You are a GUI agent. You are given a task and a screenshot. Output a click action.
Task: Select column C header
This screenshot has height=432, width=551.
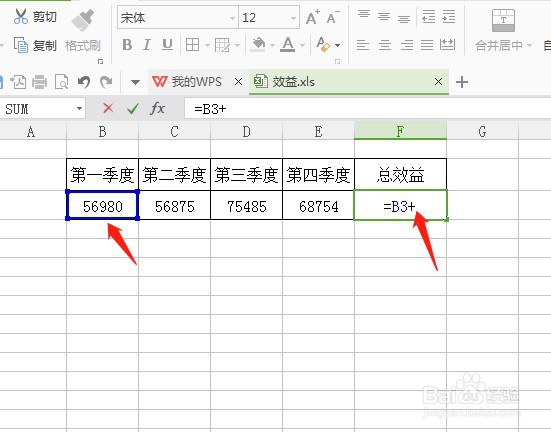tap(174, 132)
